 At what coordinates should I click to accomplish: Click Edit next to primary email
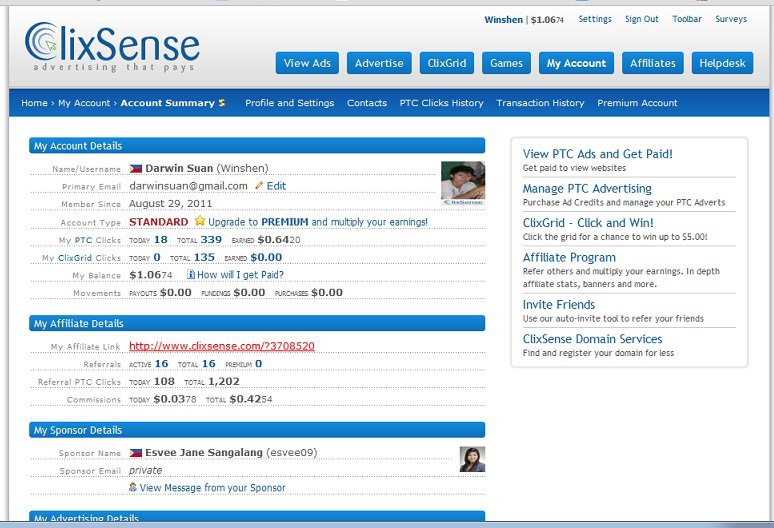click(x=276, y=186)
